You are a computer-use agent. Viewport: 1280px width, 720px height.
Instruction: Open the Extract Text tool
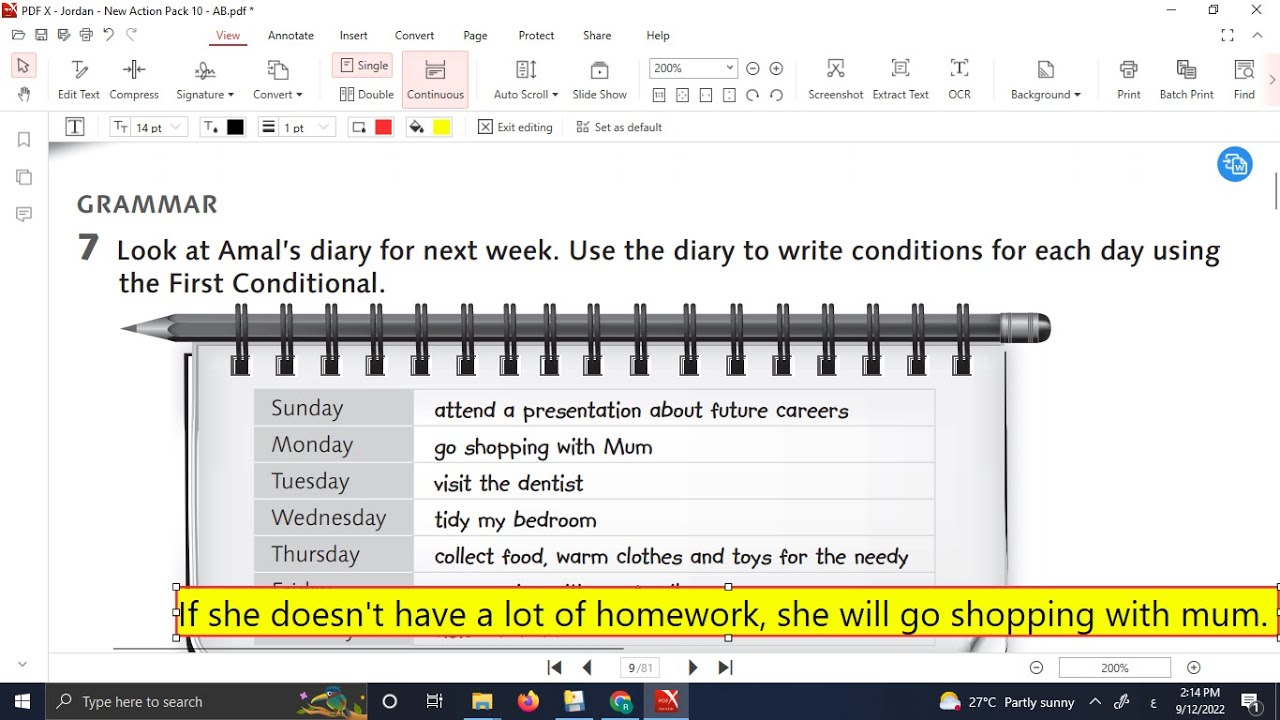(x=900, y=80)
